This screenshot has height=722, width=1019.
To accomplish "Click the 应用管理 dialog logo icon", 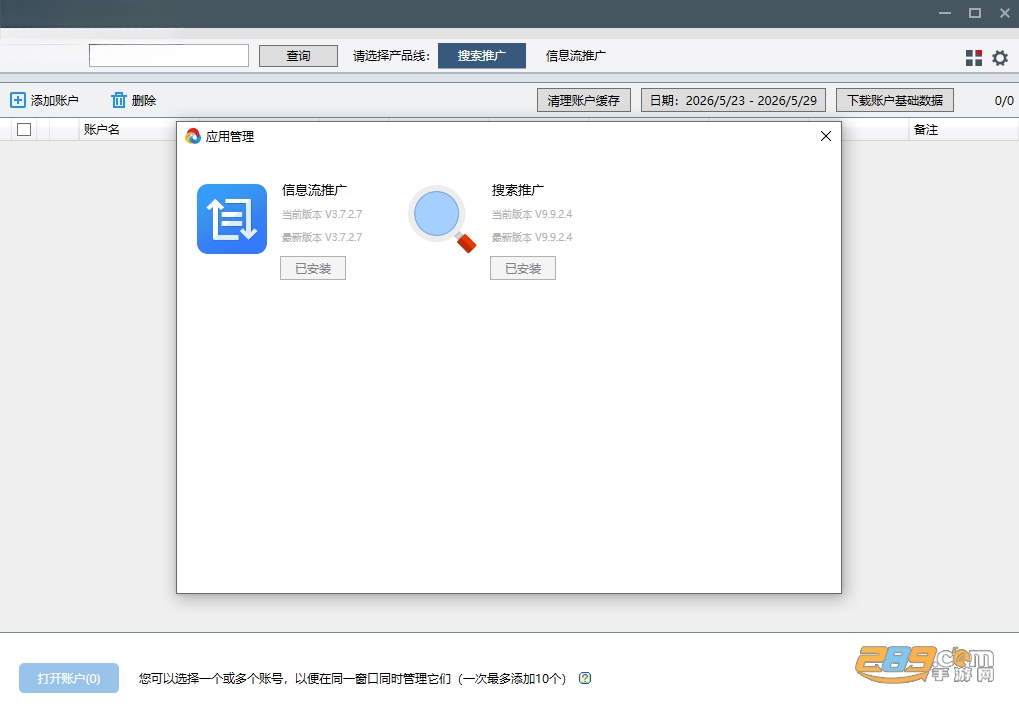I will pos(192,136).
